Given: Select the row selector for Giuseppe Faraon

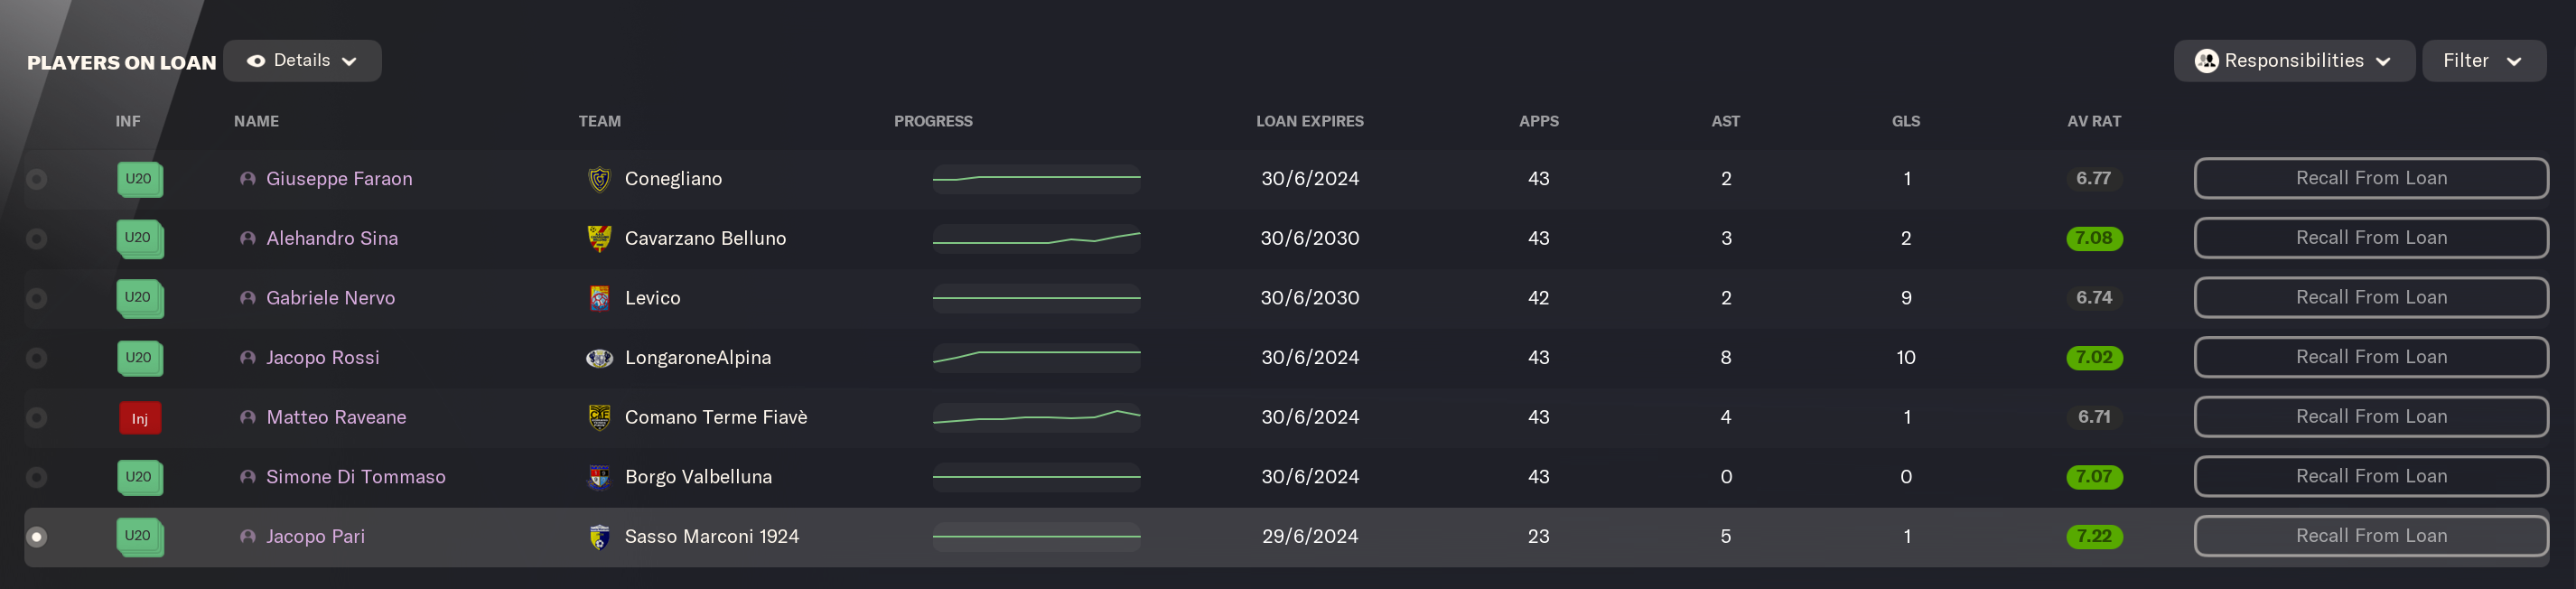Looking at the screenshot, I should click(37, 179).
